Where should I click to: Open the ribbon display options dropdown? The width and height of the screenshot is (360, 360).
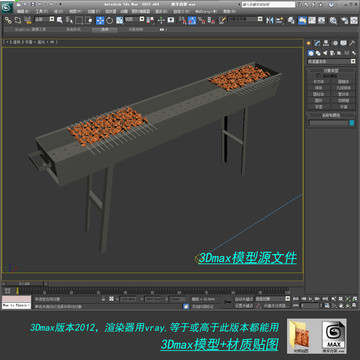tap(163, 29)
